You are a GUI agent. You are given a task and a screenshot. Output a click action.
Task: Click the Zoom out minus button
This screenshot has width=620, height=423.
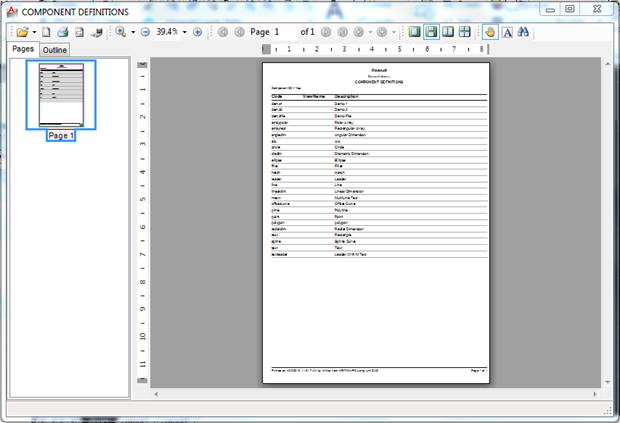(145, 32)
